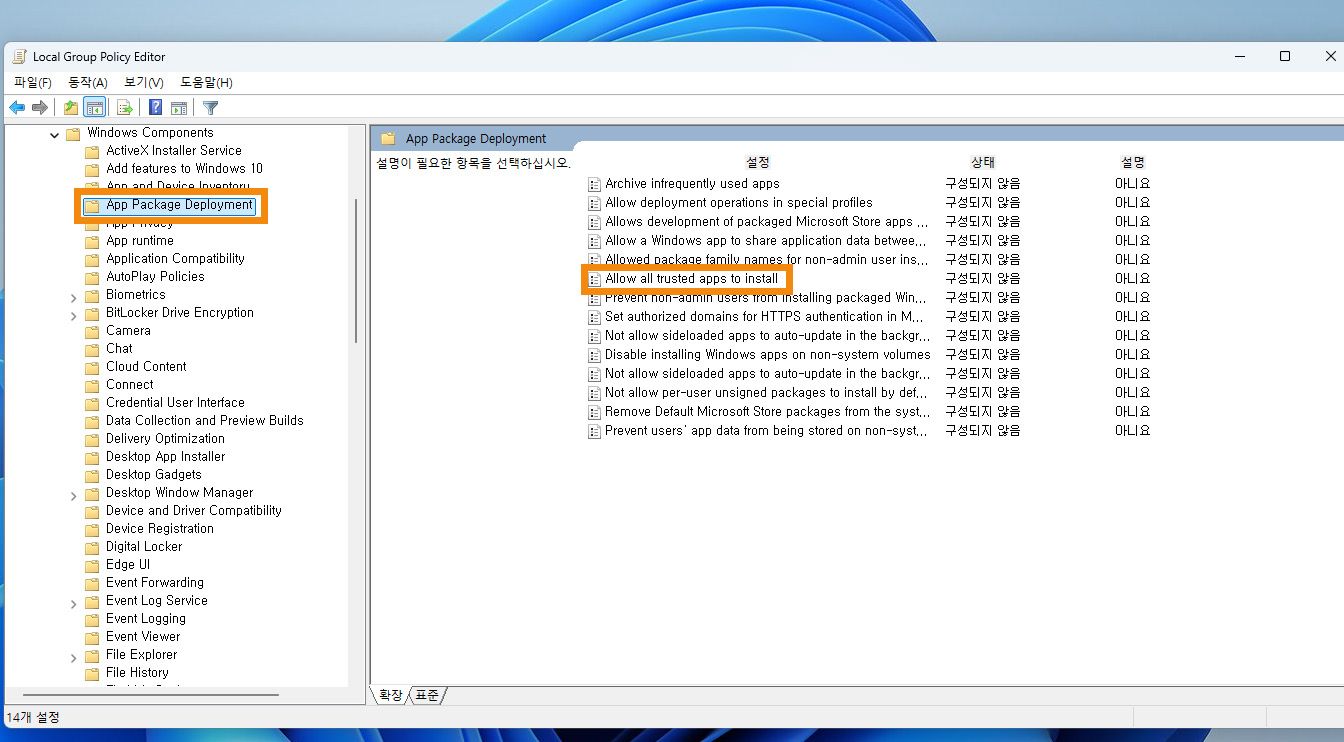Select Data Collection and Preview Builds
The width and height of the screenshot is (1344, 742).
point(205,421)
